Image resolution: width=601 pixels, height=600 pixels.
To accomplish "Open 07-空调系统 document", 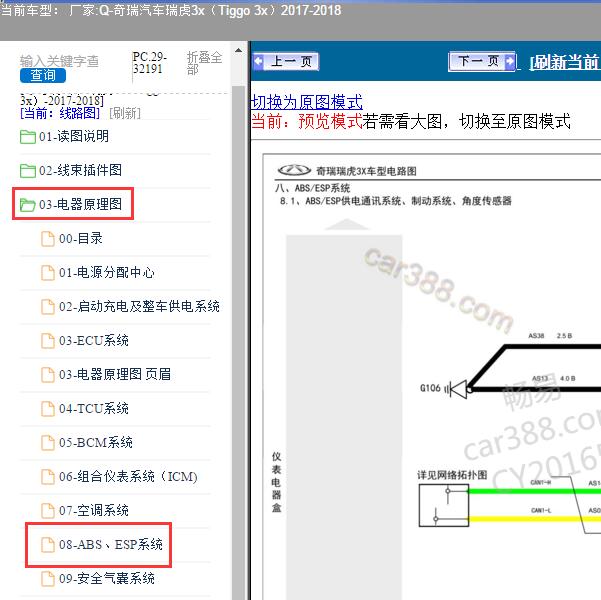I will coord(94,510).
